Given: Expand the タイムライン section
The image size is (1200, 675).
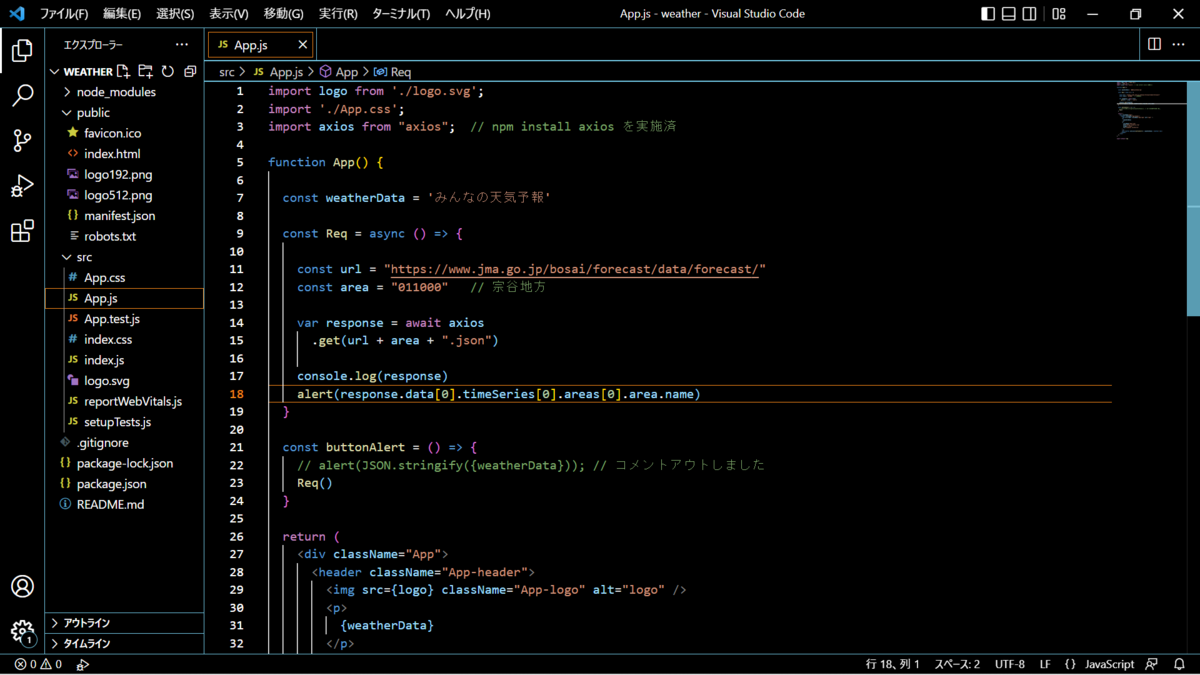Looking at the screenshot, I should pyautogui.click(x=125, y=644).
